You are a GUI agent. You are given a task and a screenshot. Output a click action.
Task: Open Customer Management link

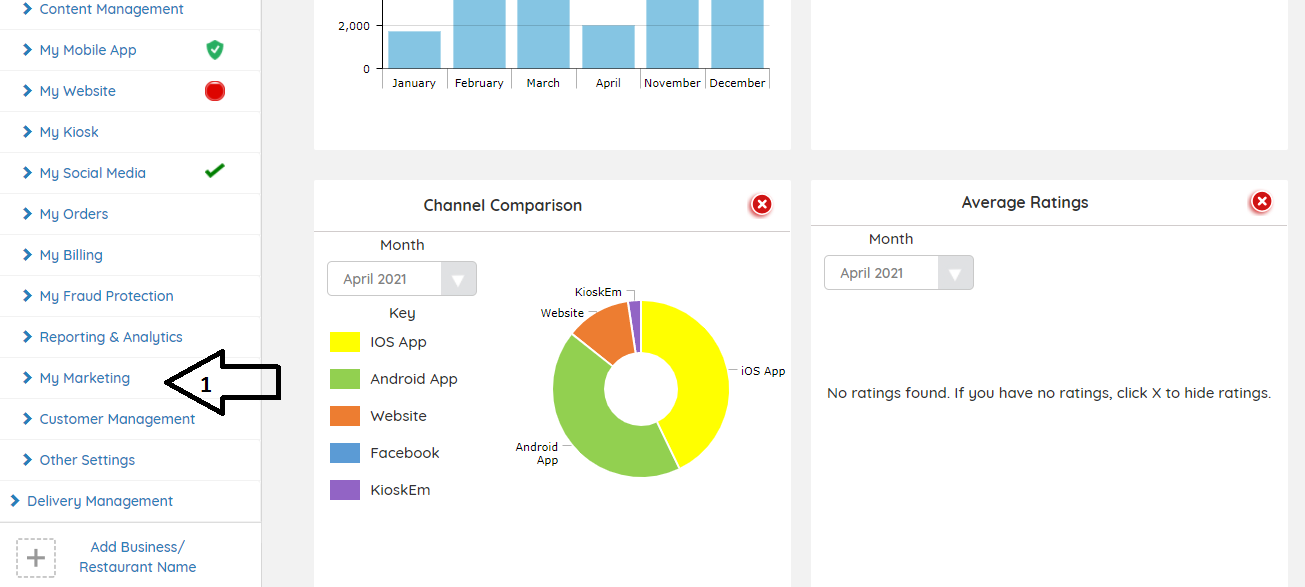click(x=117, y=419)
